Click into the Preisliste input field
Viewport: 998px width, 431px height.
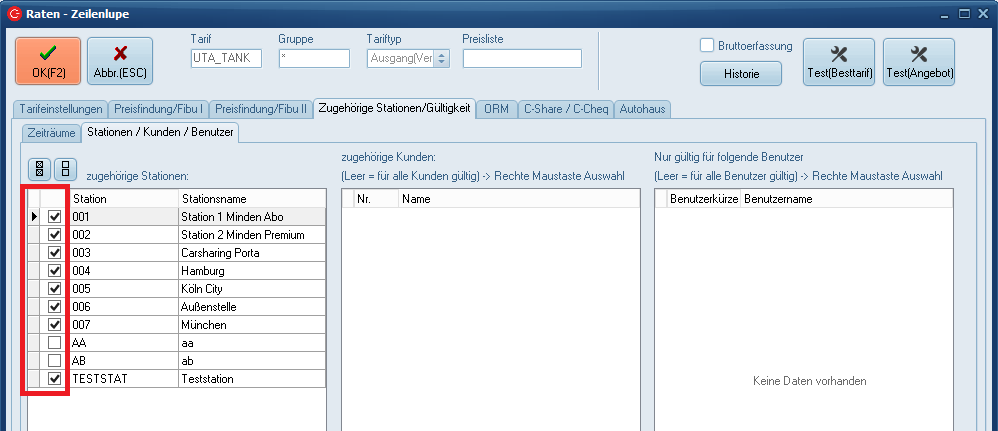point(521,58)
